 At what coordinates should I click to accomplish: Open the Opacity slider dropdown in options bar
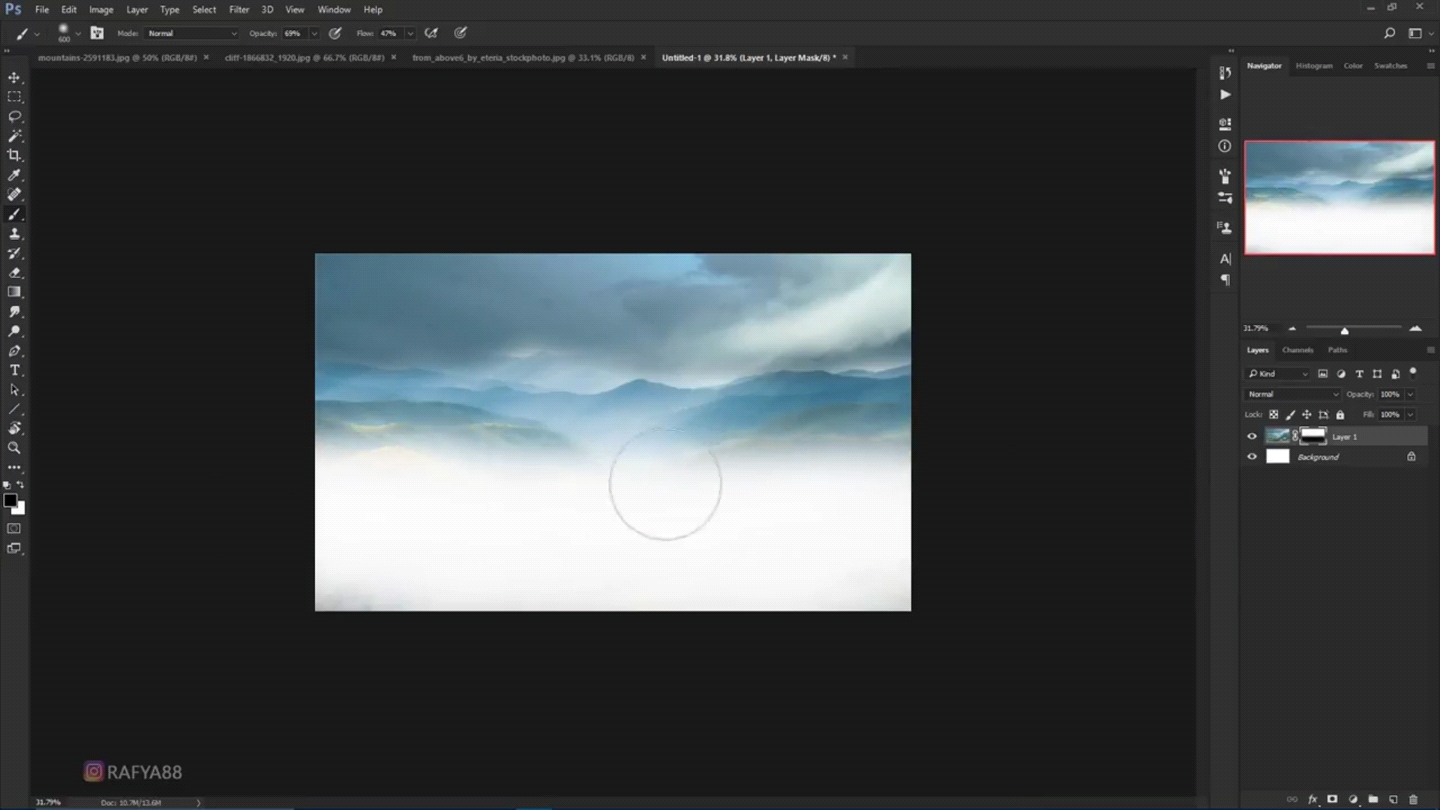coord(314,33)
